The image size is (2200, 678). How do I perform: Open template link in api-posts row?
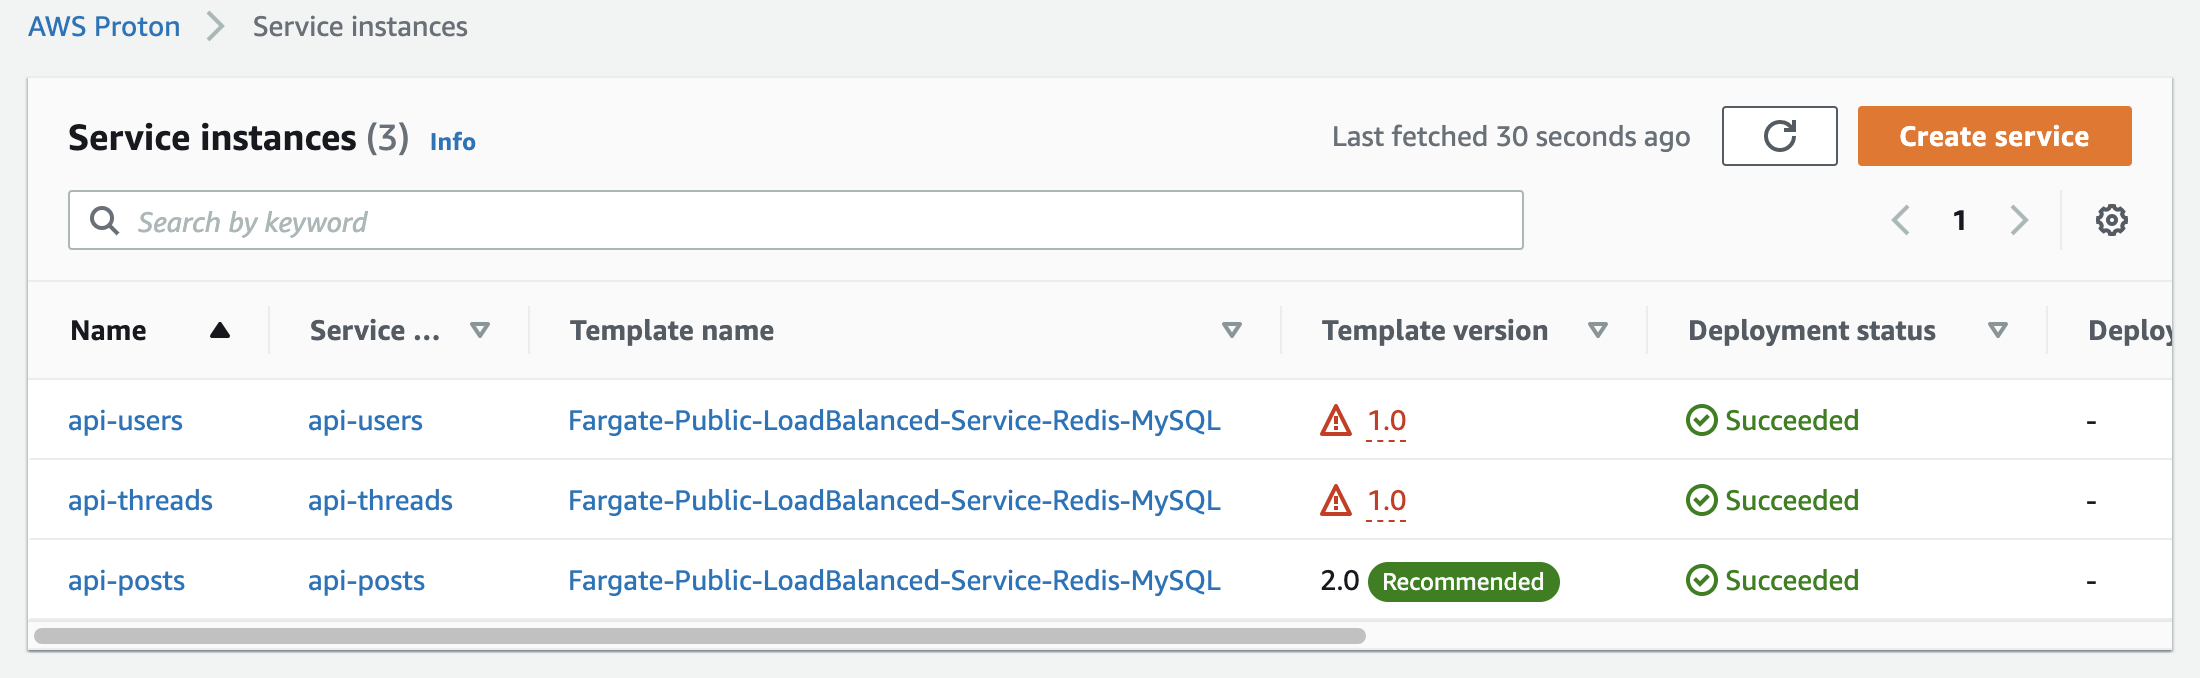click(x=894, y=580)
